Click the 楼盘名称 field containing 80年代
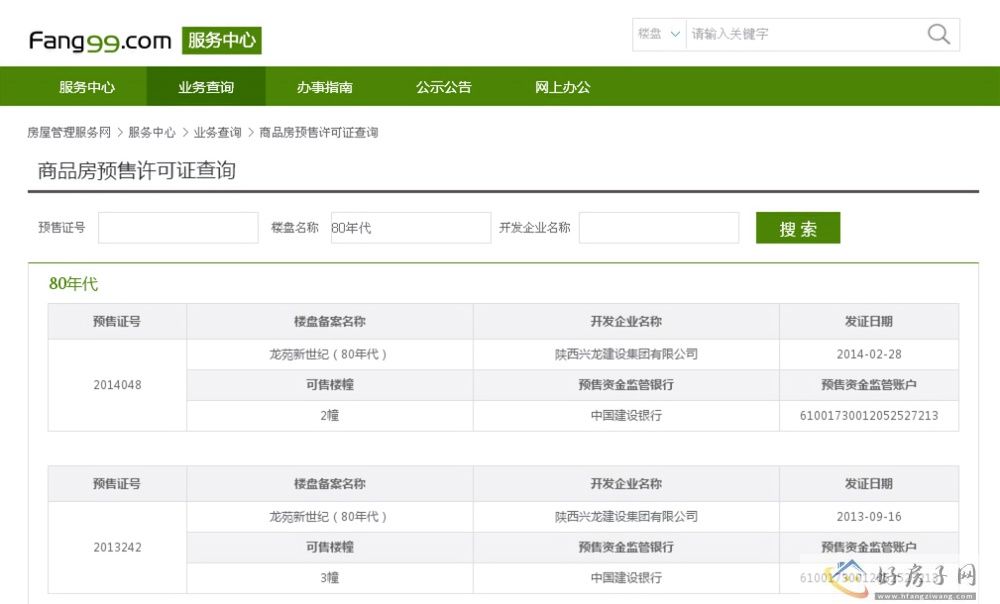1000x604 pixels. [x=410, y=228]
